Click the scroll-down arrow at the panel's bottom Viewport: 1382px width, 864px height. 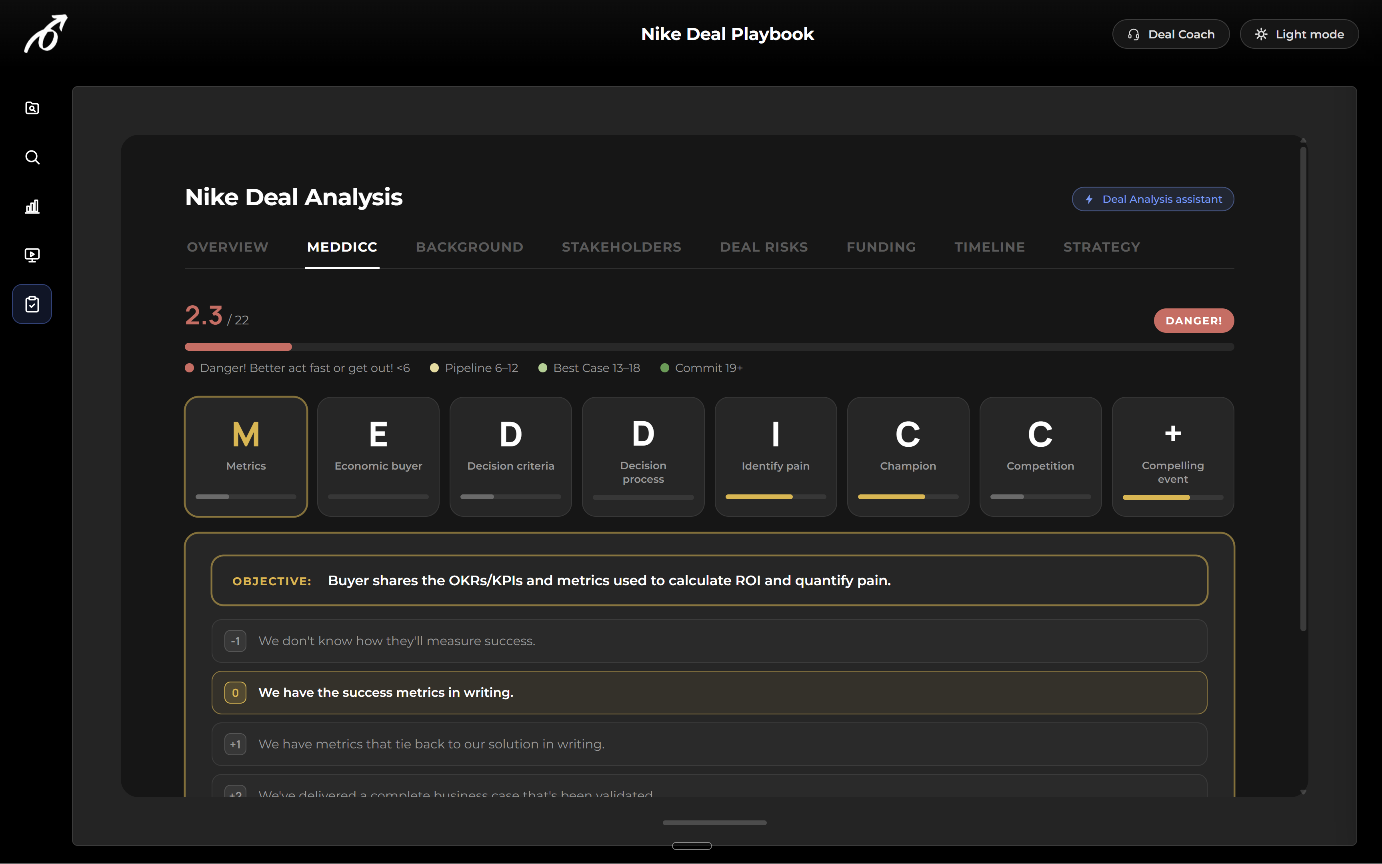[1303, 792]
